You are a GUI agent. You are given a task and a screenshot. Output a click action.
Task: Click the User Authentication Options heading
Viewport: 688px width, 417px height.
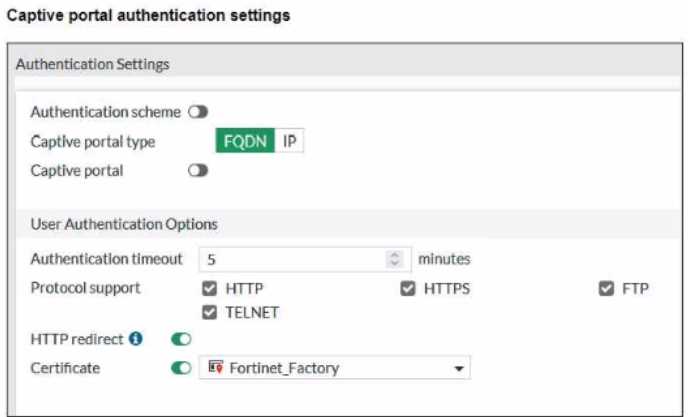(x=124, y=224)
